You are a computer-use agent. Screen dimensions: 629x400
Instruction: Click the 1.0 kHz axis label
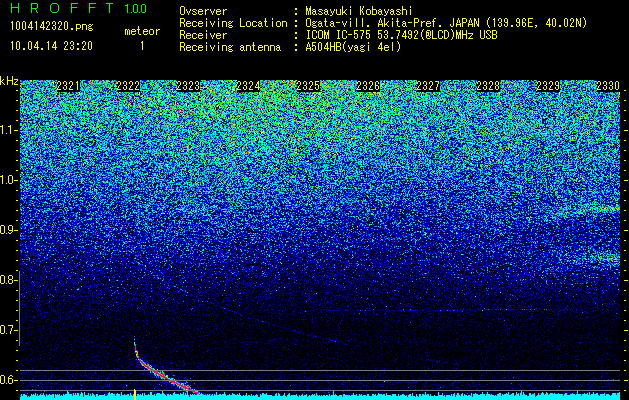pyautogui.click(x=8, y=180)
